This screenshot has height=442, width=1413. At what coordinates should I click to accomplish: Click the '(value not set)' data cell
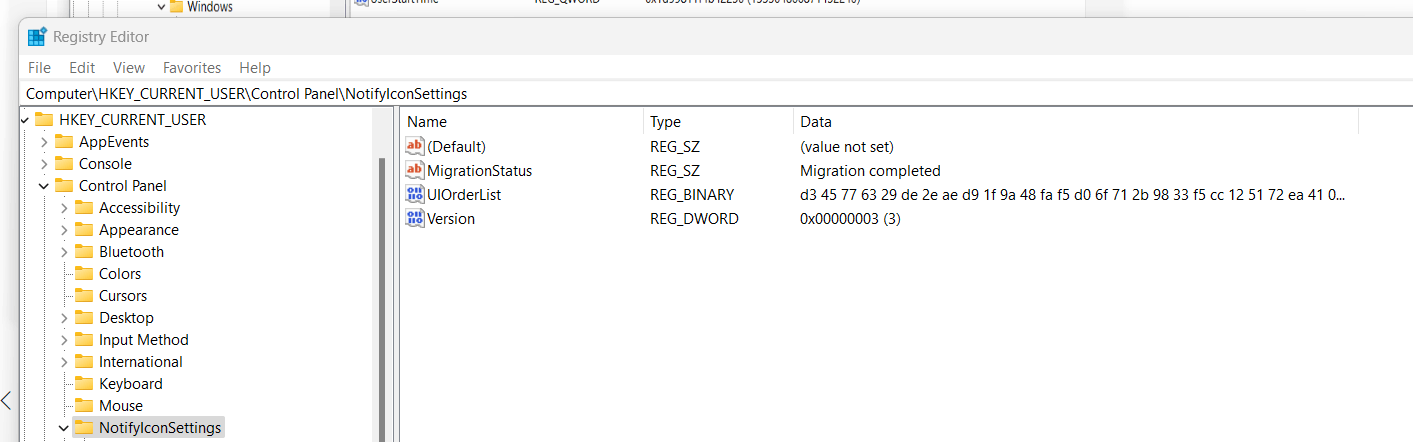coord(847,146)
